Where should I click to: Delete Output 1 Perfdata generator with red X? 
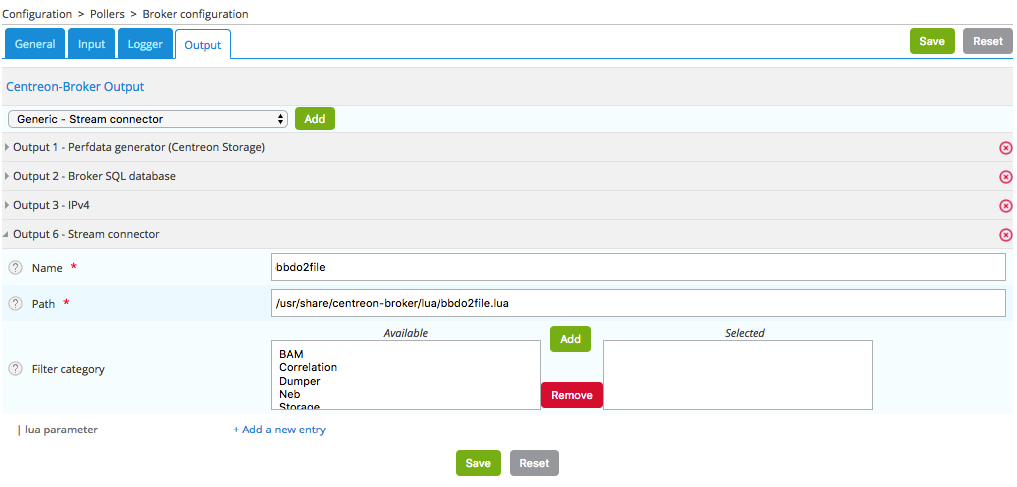click(1005, 148)
